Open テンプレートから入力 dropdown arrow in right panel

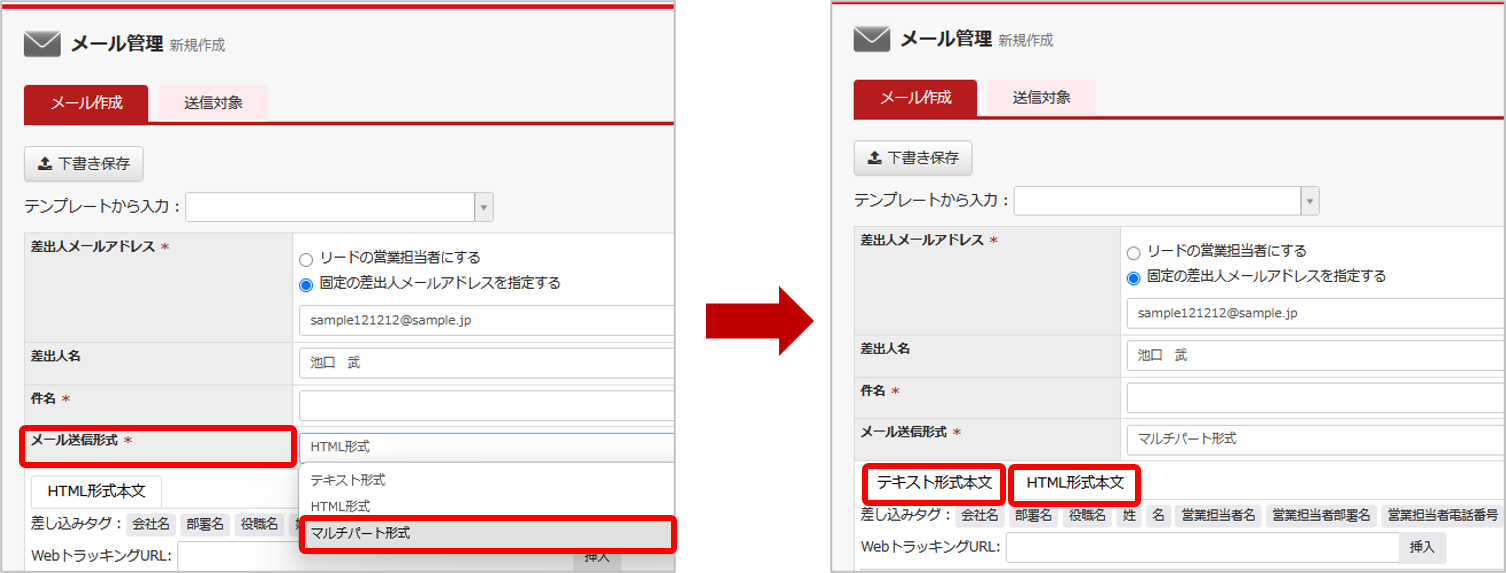point(1309,200)
